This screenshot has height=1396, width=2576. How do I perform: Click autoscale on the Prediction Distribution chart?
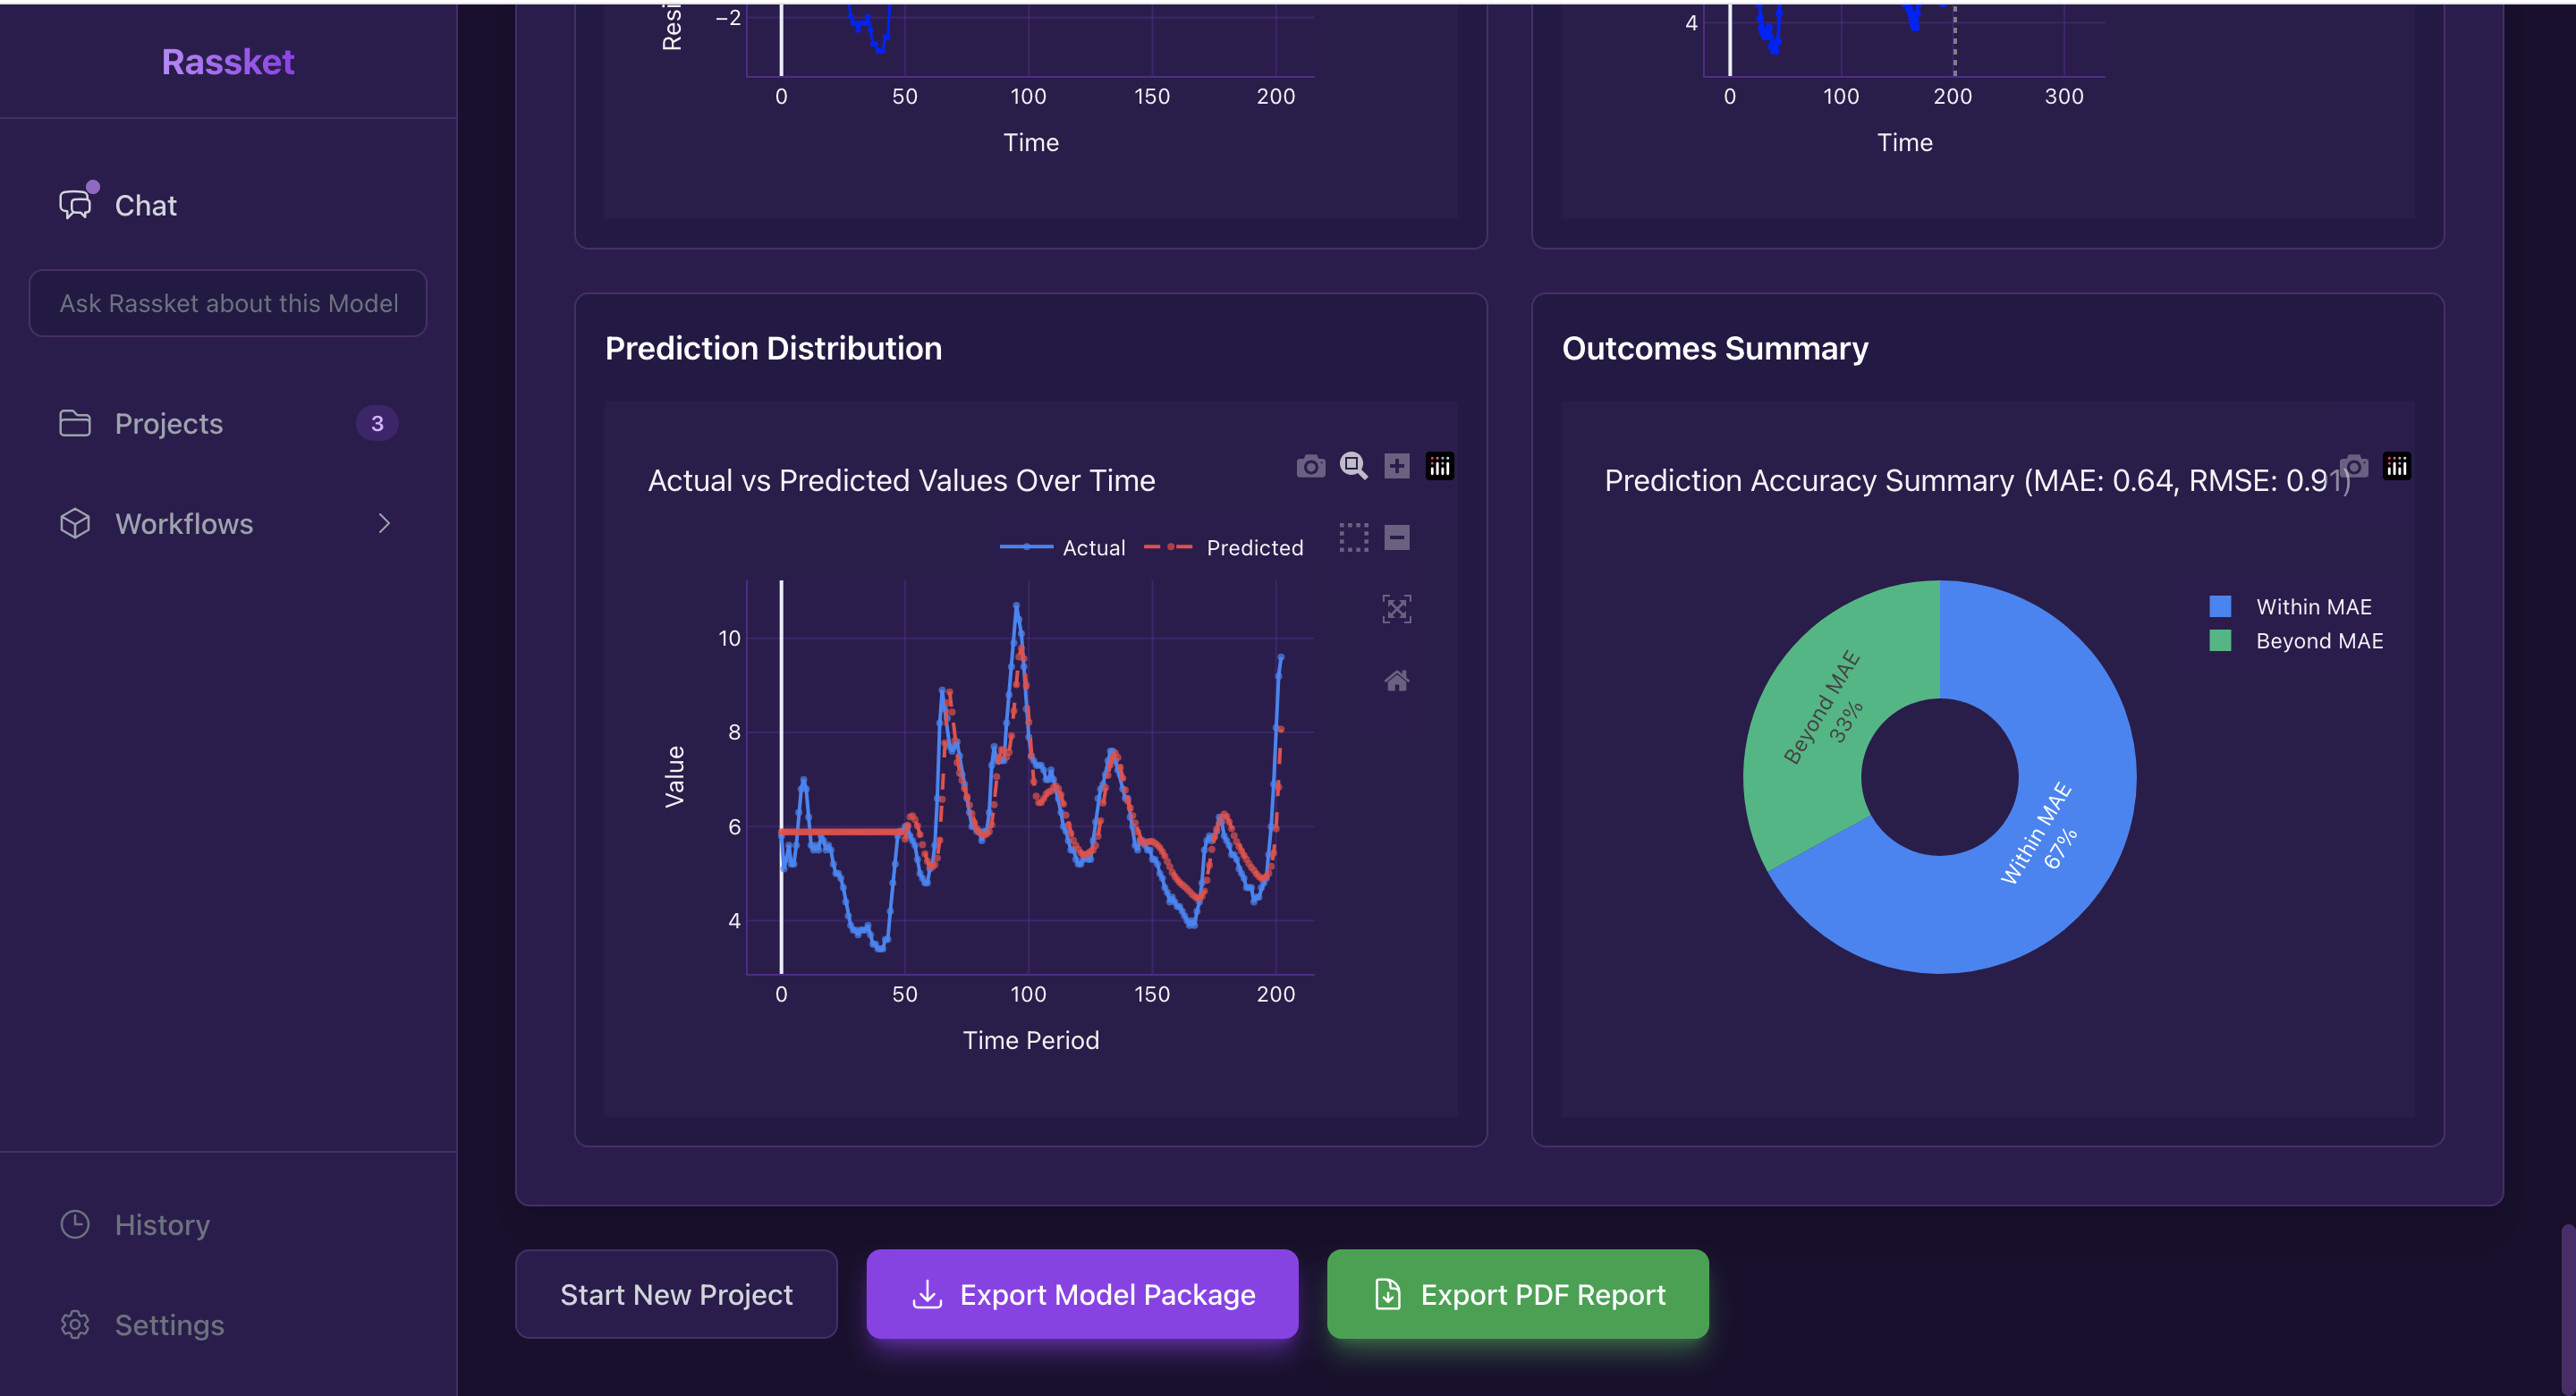[1396, 608]
